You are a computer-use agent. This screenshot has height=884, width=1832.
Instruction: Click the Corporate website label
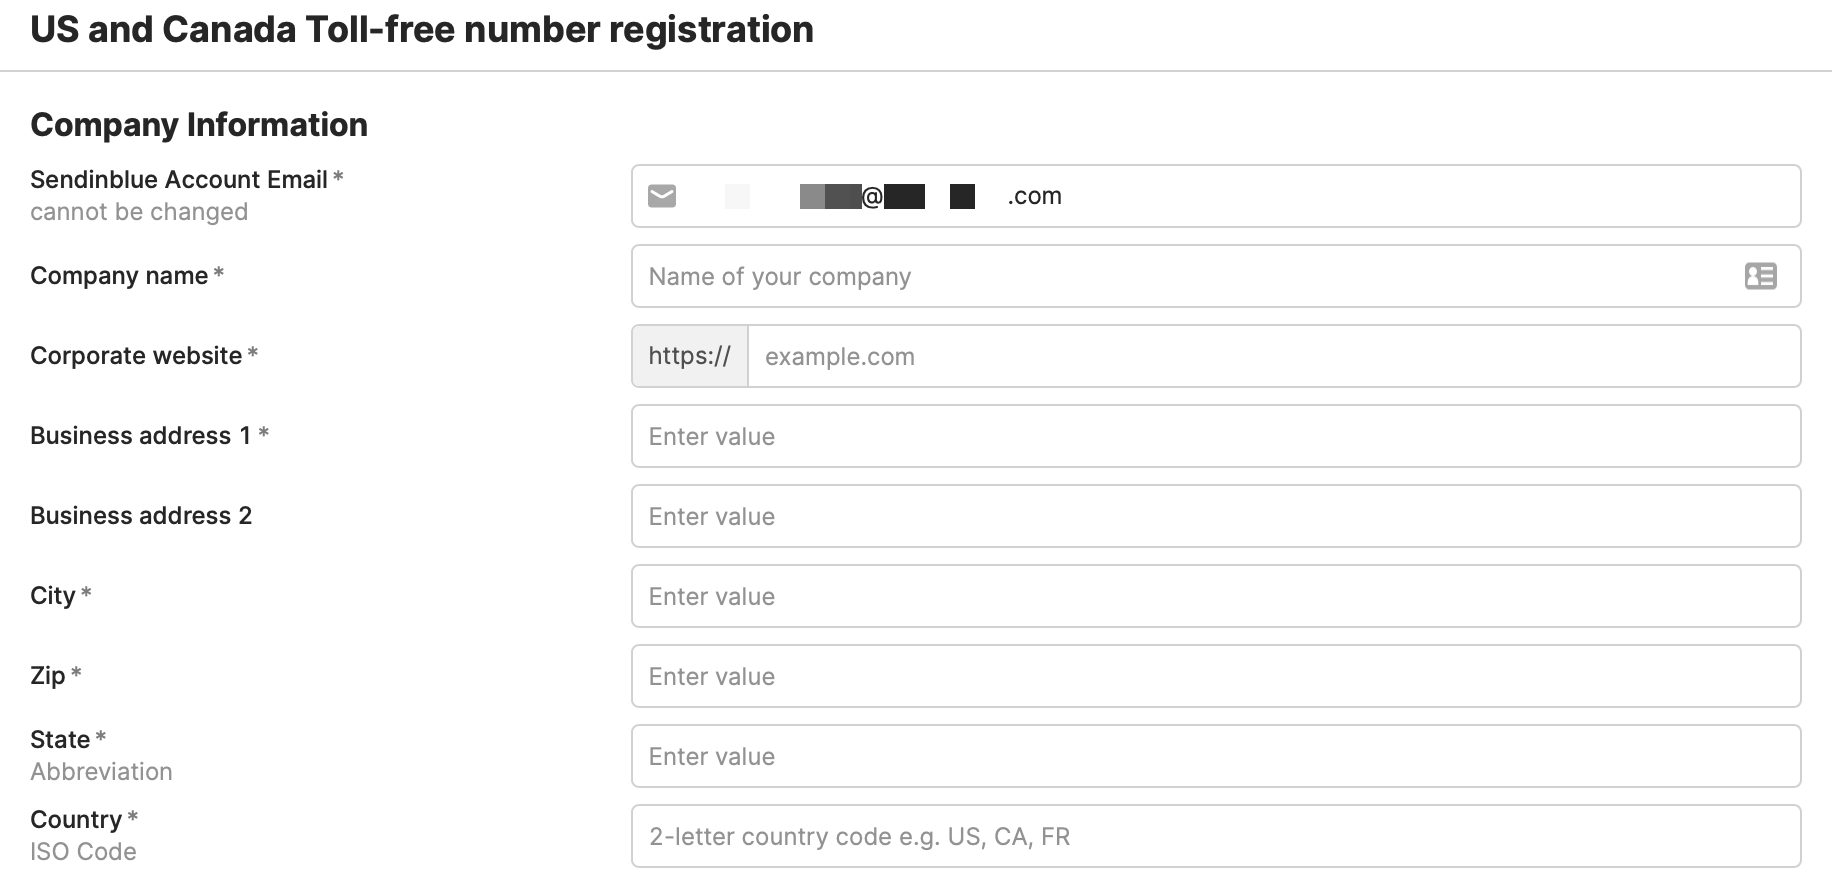pos(136,356)
